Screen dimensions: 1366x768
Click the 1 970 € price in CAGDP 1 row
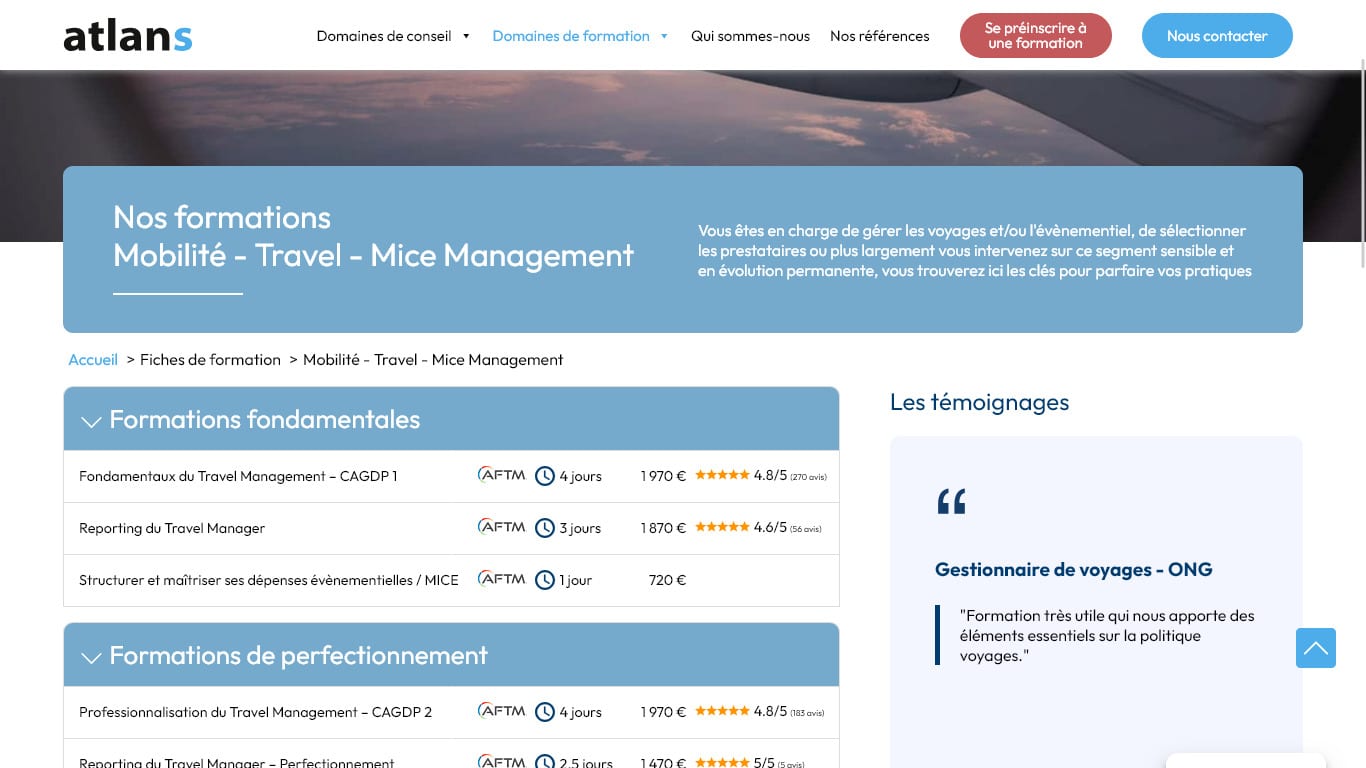663,476
